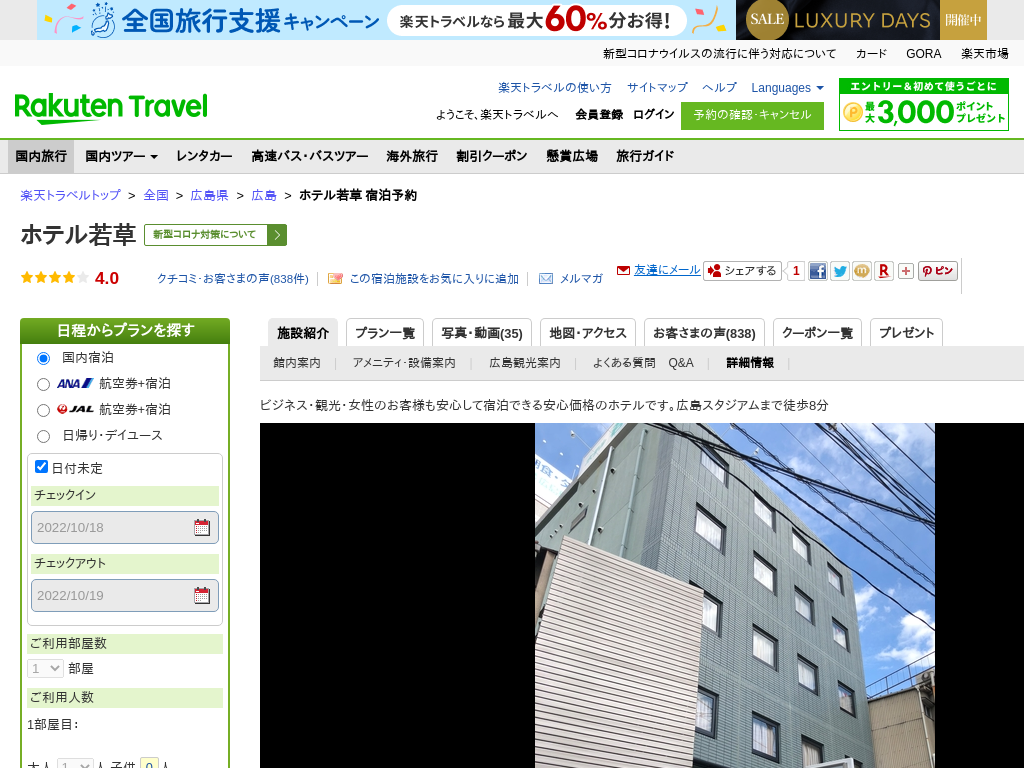The image size is (1024, 768).
Task: Click the 全国旅行支援キャンペーン banner
Action: 385,20
